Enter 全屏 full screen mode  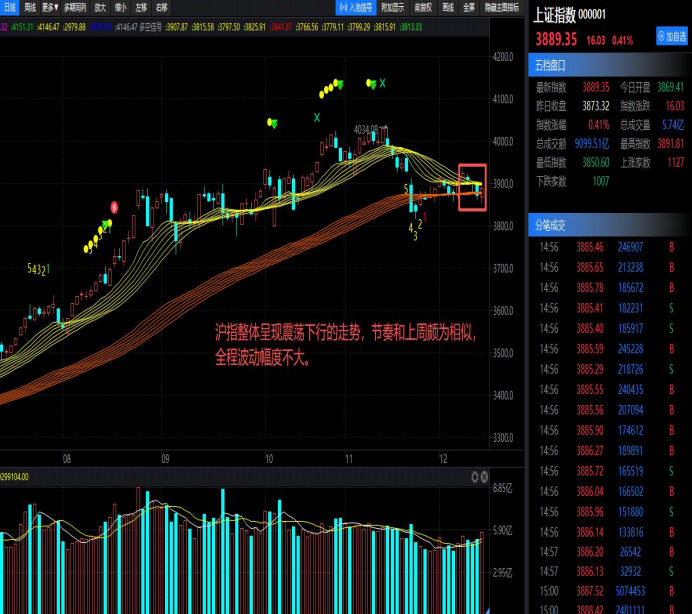point(469,8)
